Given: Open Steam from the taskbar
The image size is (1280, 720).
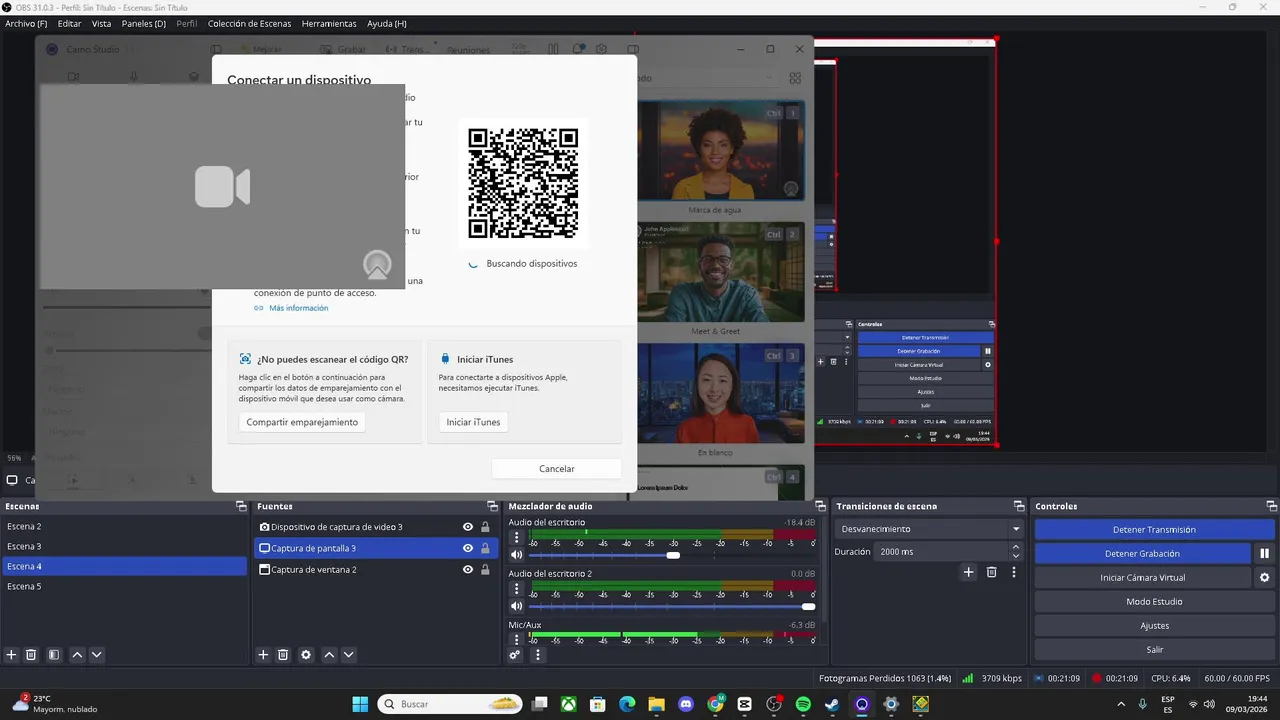Looking at the screenshot, I should [832, 704].
